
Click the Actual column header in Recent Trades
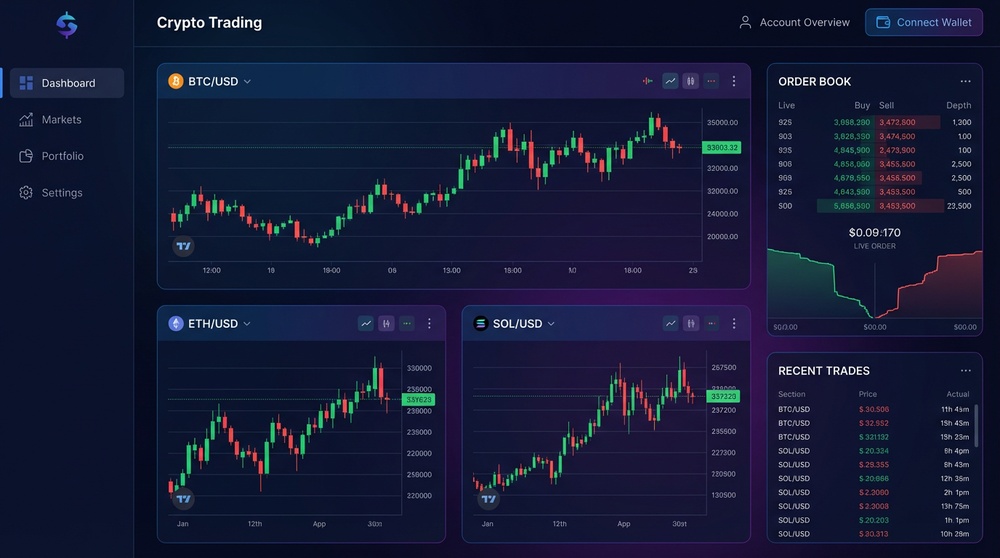point(957,394)
